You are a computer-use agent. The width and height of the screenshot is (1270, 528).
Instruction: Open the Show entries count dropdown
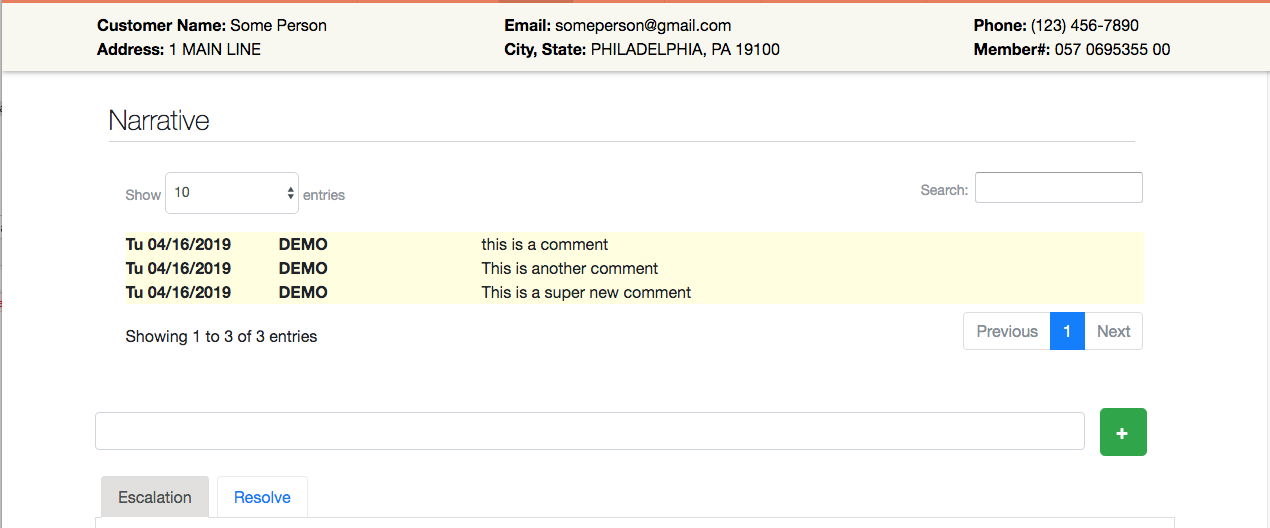tap(231, 193)
